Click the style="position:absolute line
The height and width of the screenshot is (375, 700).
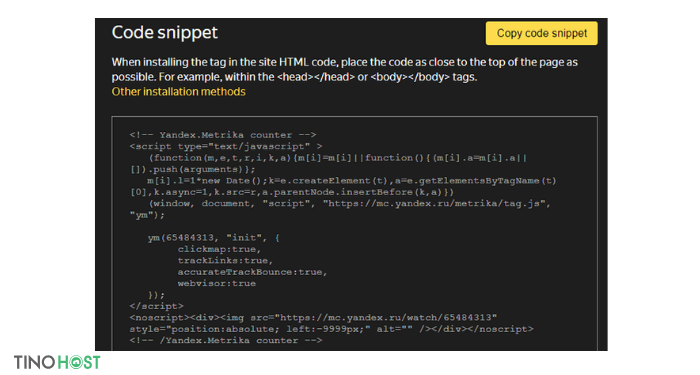click(331, 329)
